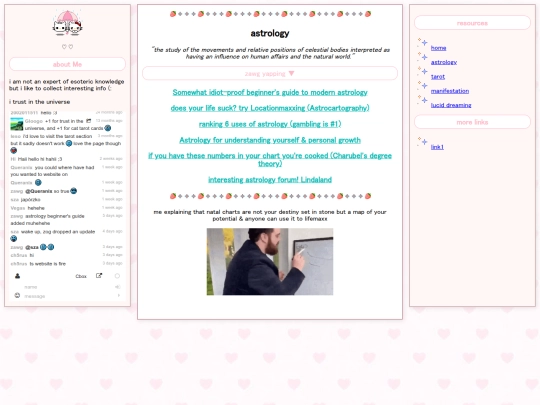The image size is (540, 405).
Task: Click the pink triangle next to zawg yapping
Action: [x=291, y=73]
